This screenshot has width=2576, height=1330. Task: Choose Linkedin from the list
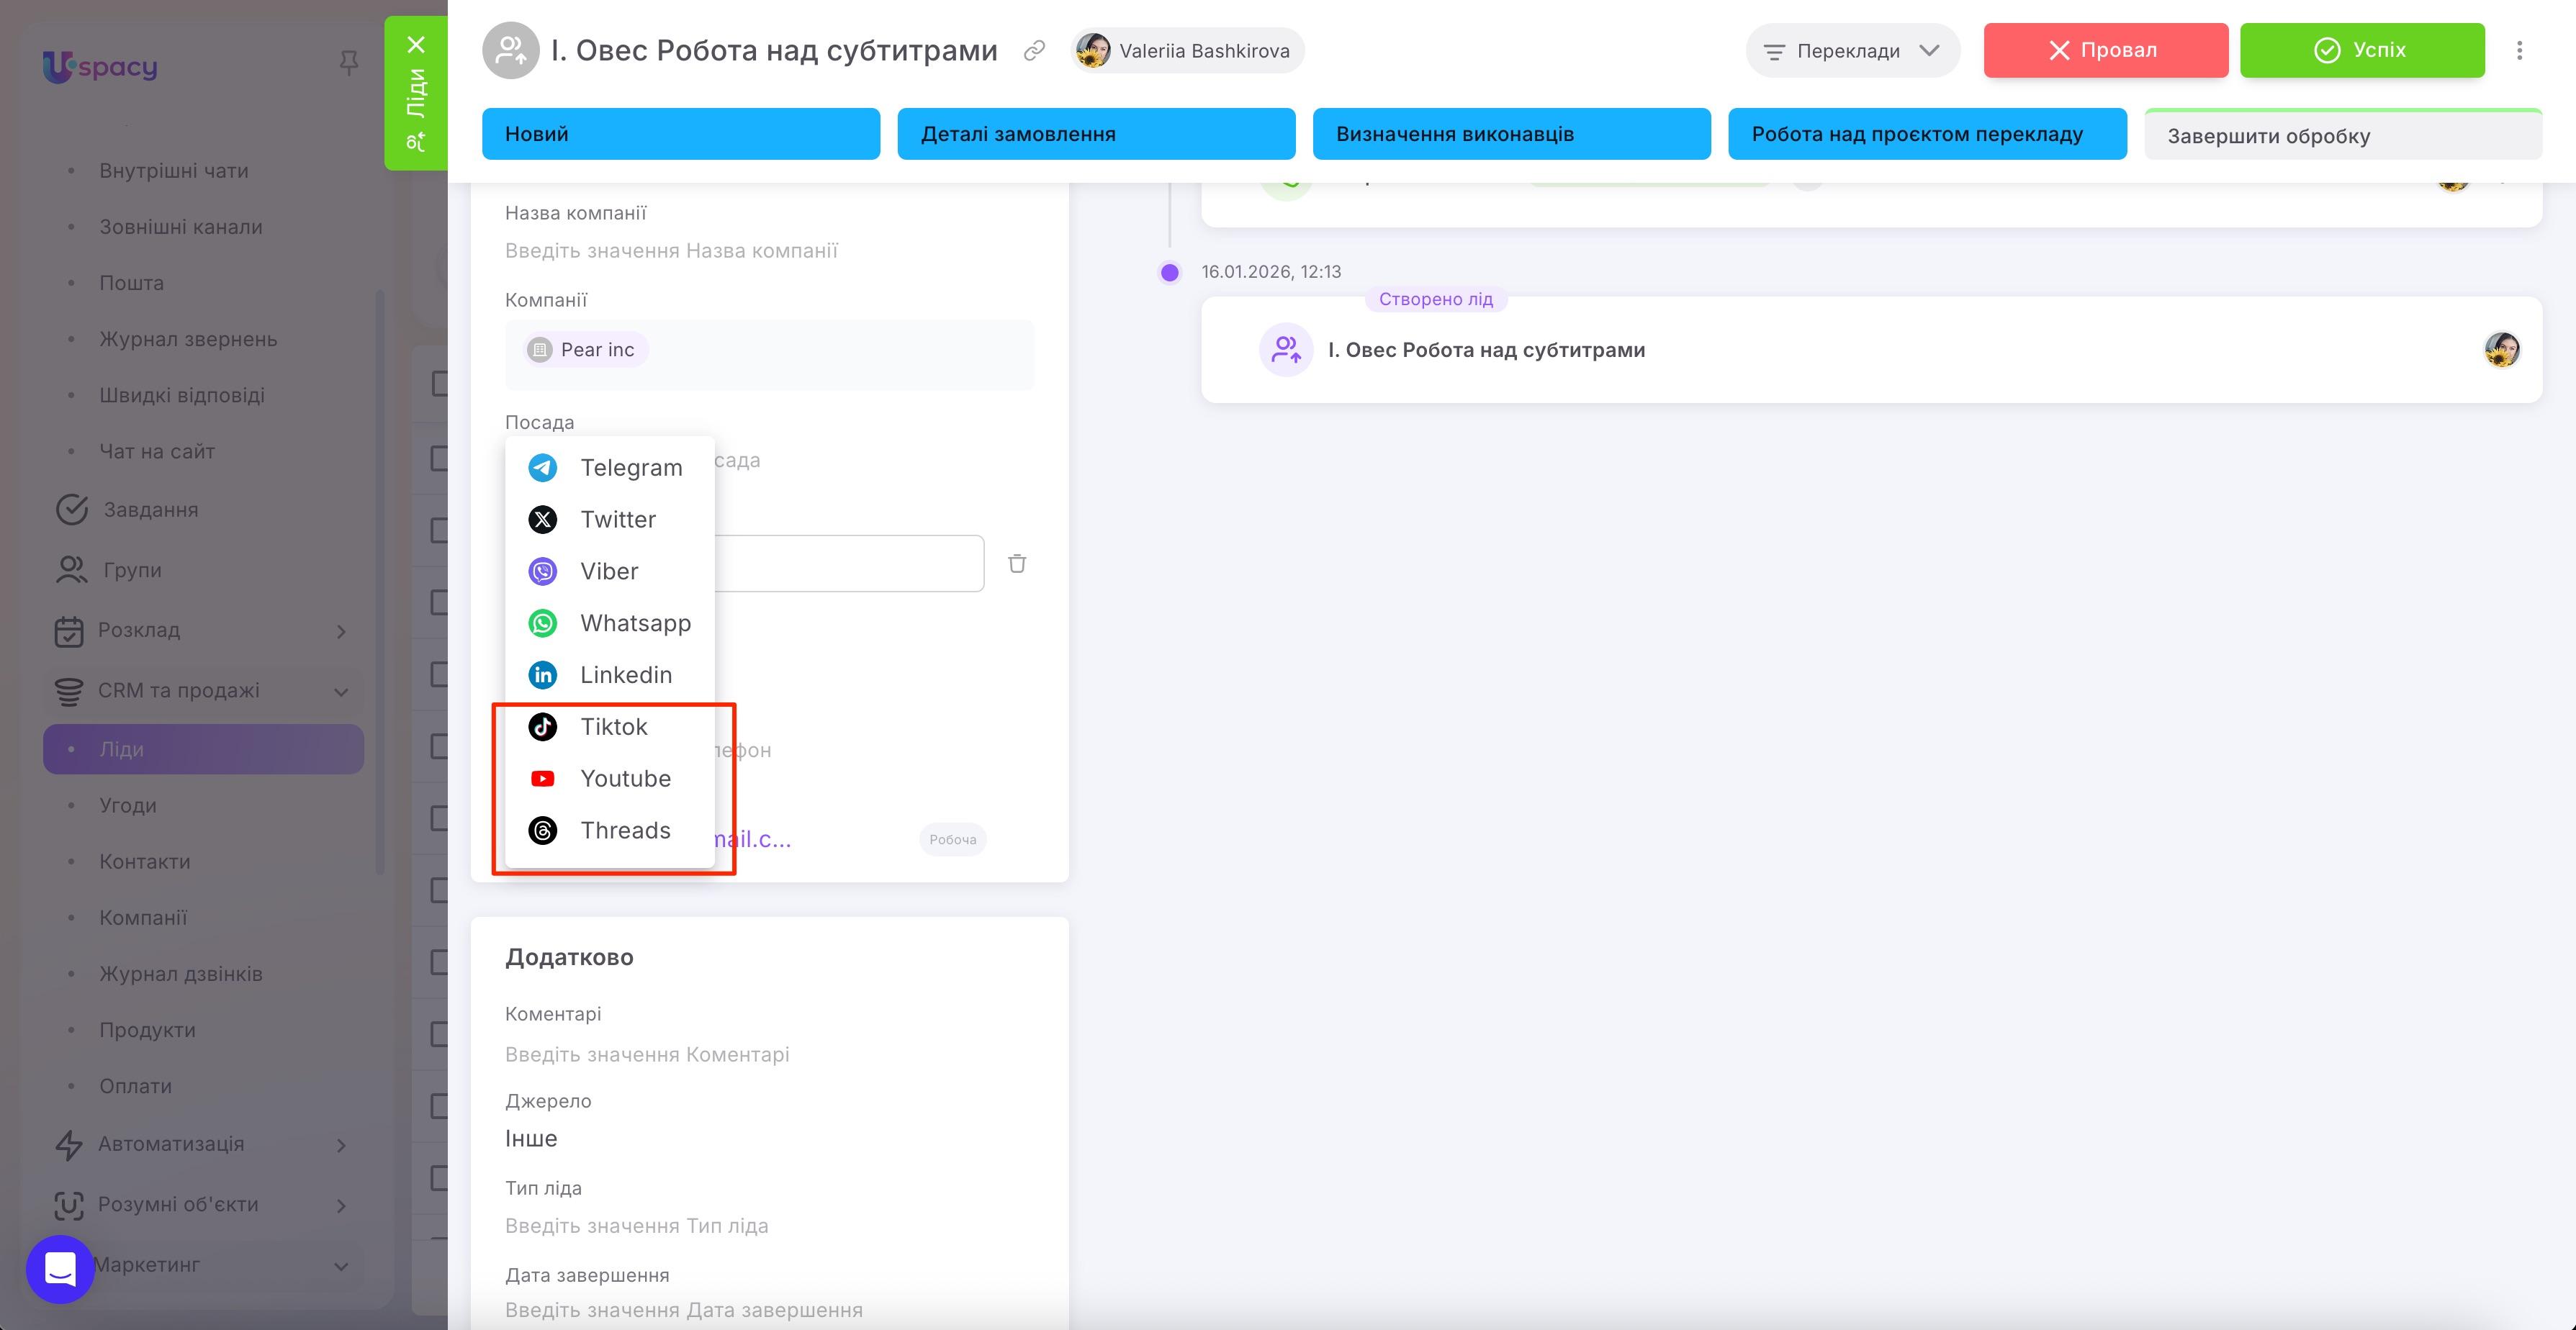[609, 675]
